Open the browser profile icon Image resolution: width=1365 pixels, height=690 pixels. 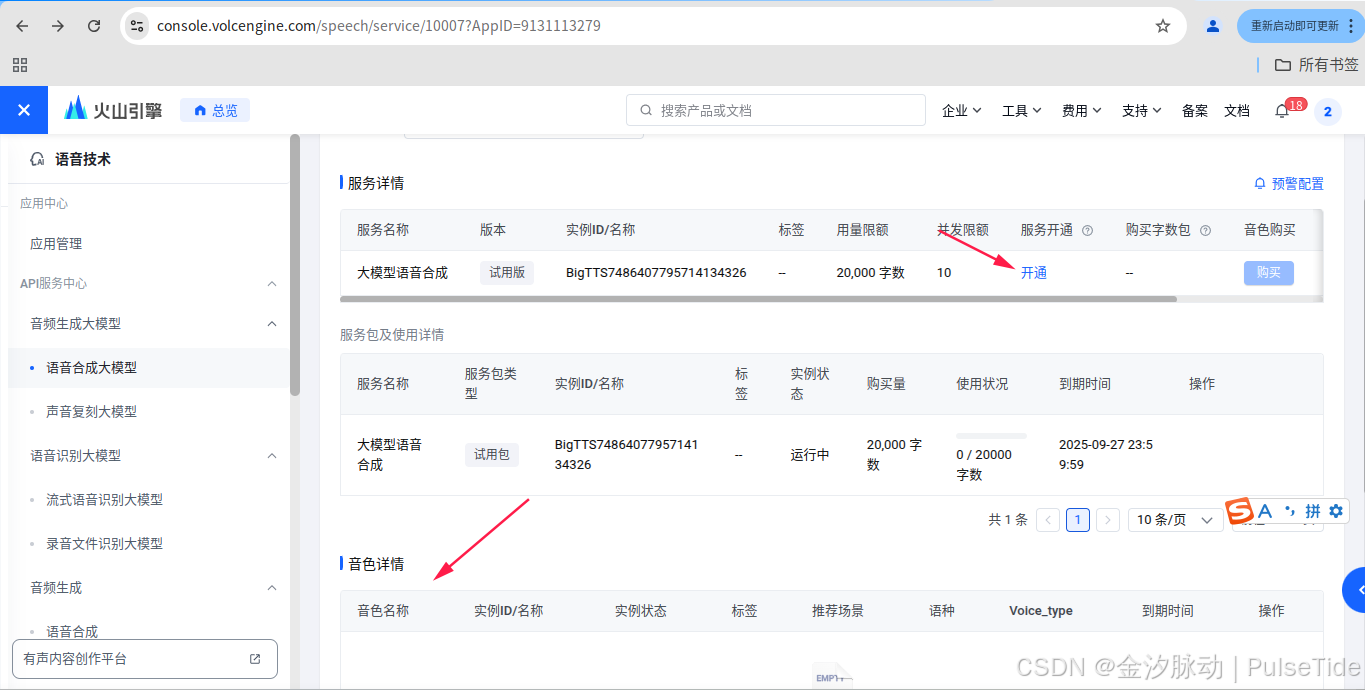[x=1213, y=26]
